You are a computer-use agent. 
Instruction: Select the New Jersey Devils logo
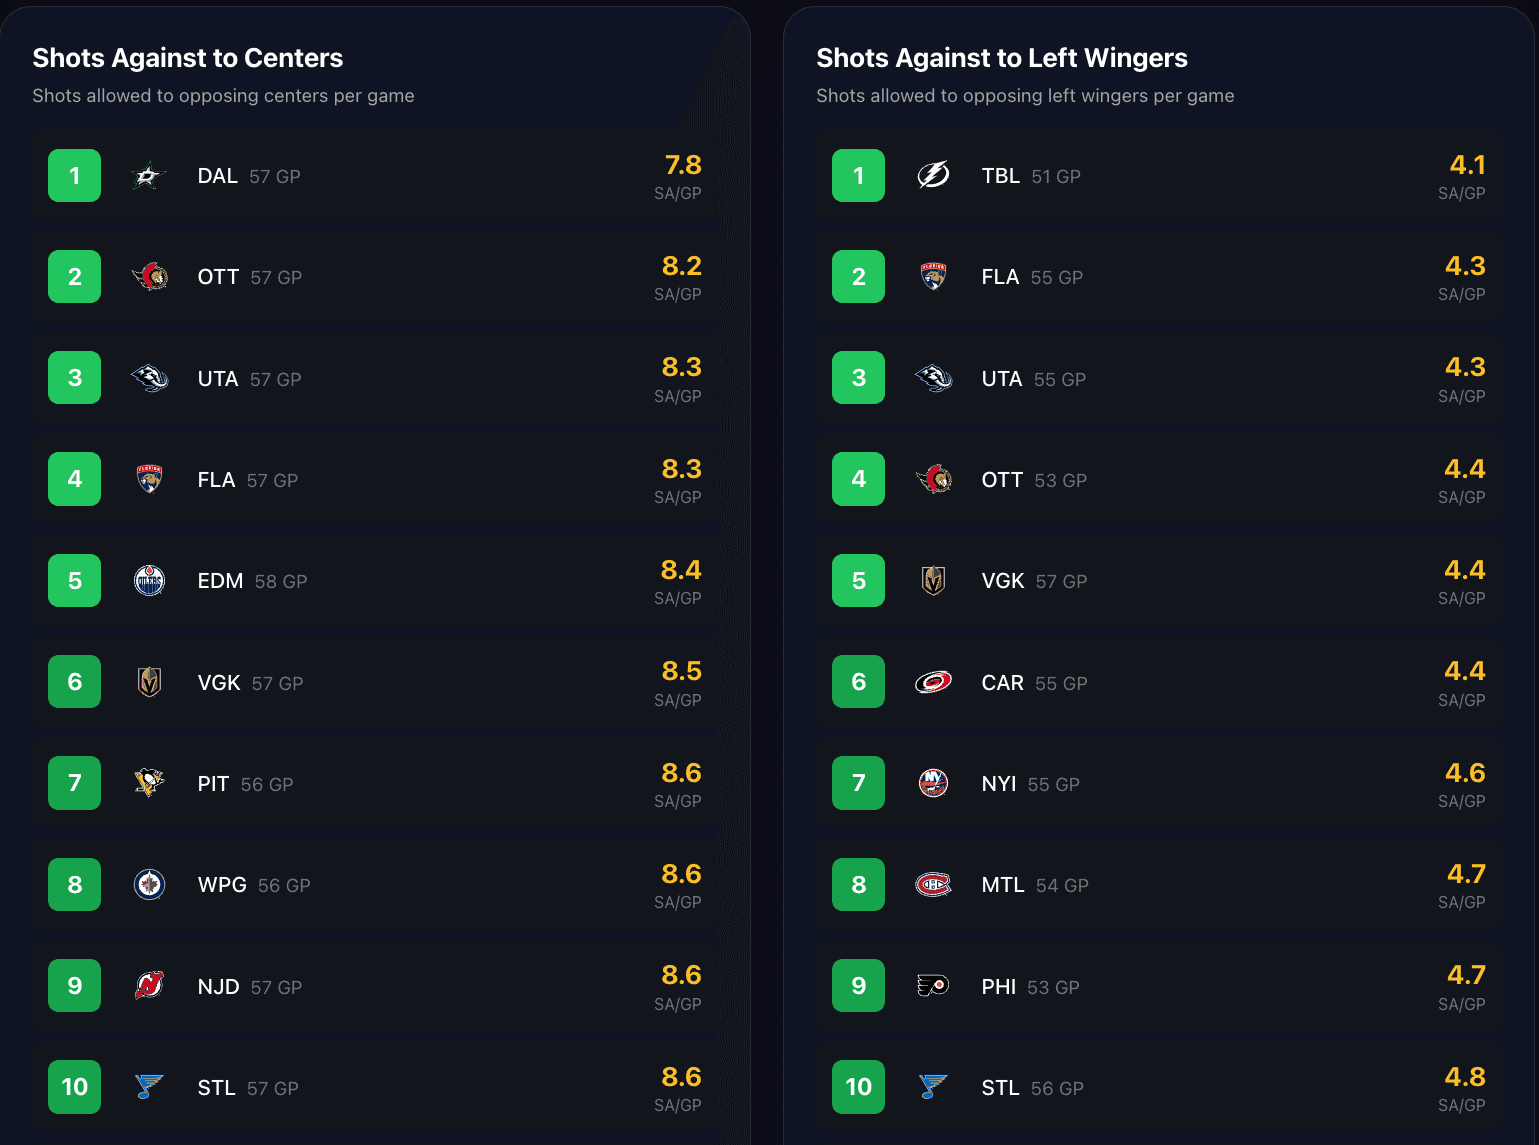click(x=149, y=986)
